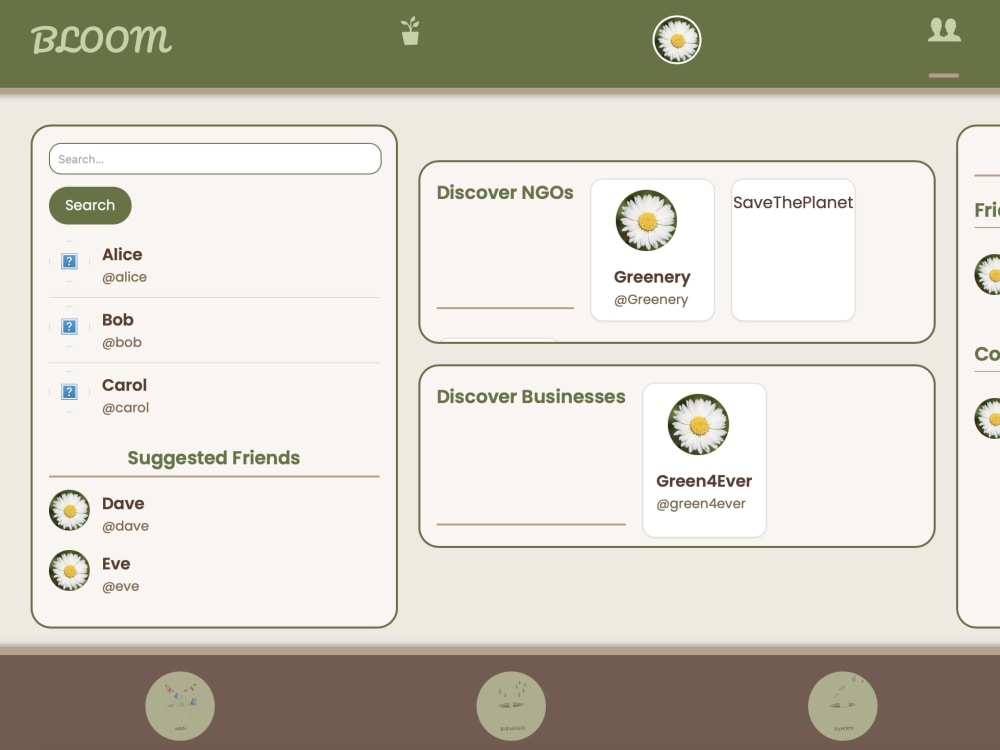
Task: Click the flowers circle icon in footer
Action: point(180,706)
